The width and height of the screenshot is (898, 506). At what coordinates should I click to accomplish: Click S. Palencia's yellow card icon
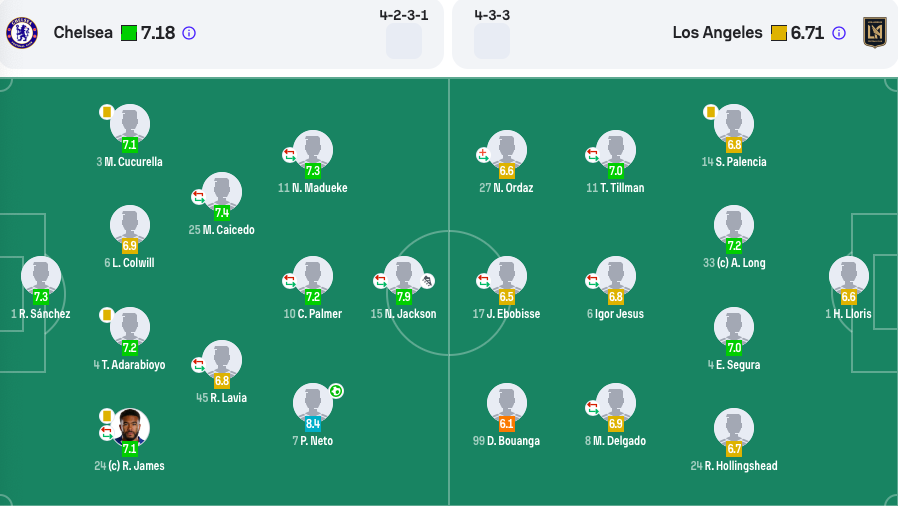[710, 112]
